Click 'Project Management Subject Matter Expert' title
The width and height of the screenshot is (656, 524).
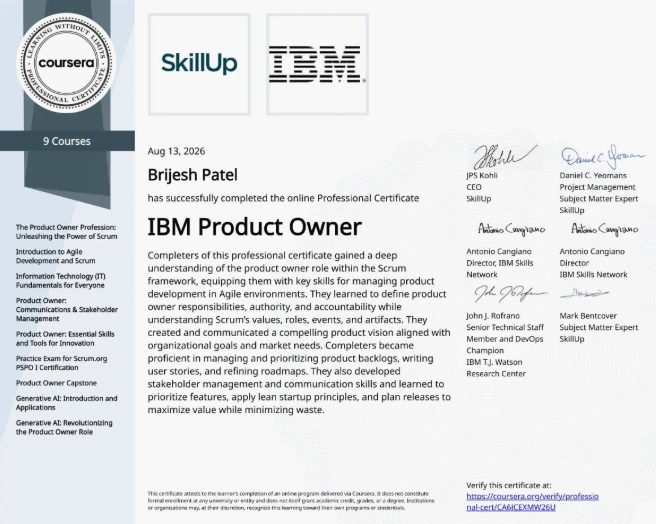click(599, 193)
